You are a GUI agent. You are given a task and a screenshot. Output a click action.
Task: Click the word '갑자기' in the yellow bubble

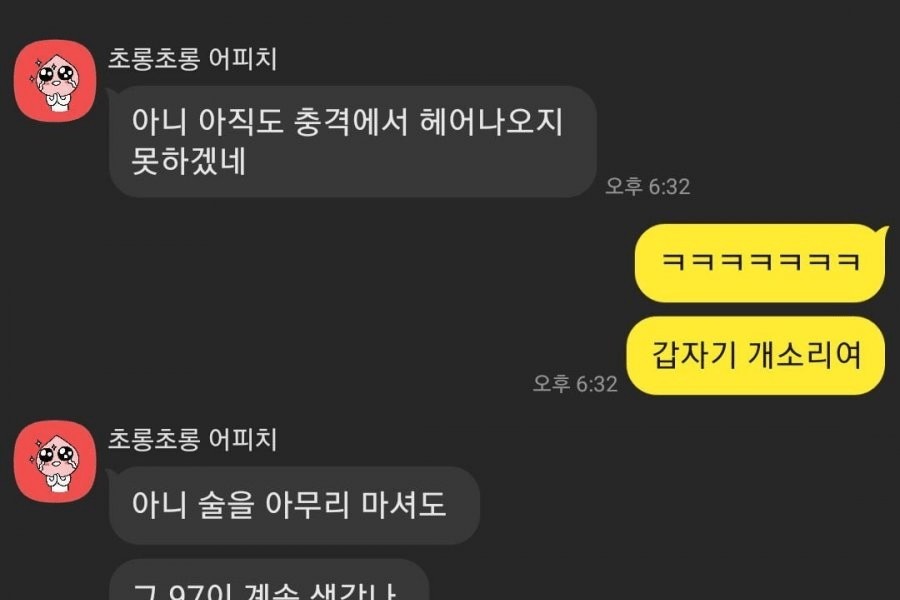click(x=694, y=355)
